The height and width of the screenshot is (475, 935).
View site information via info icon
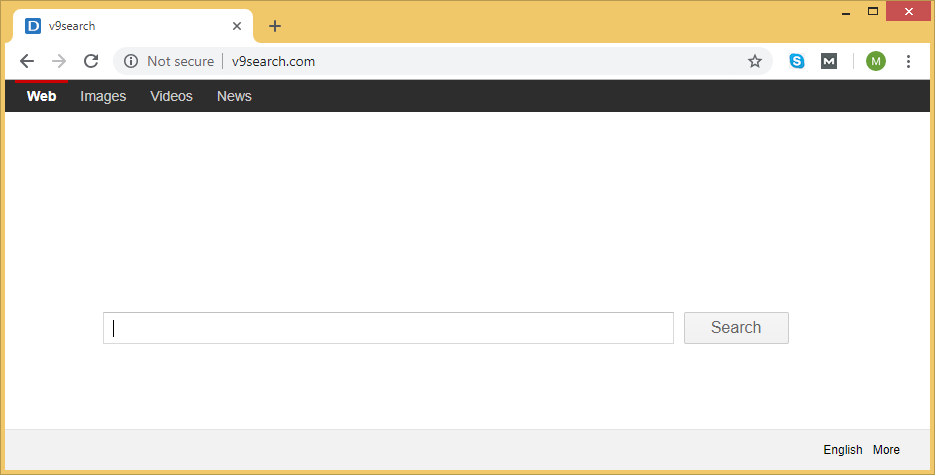pos(130,61)
